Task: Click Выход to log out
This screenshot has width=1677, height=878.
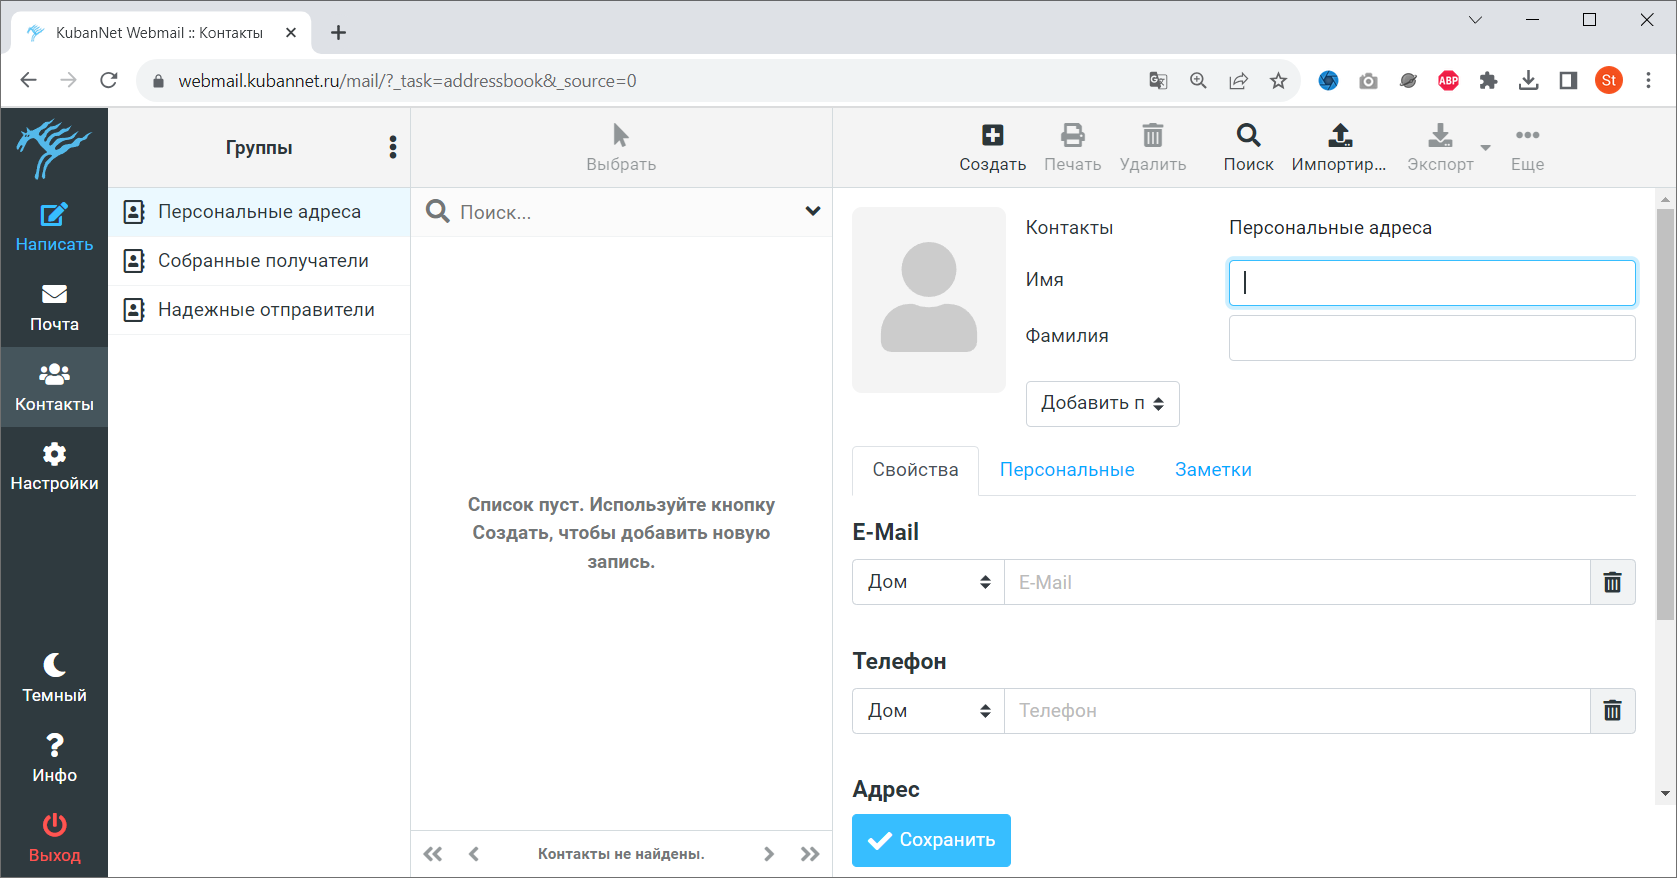Action: (x=54, y=838)
